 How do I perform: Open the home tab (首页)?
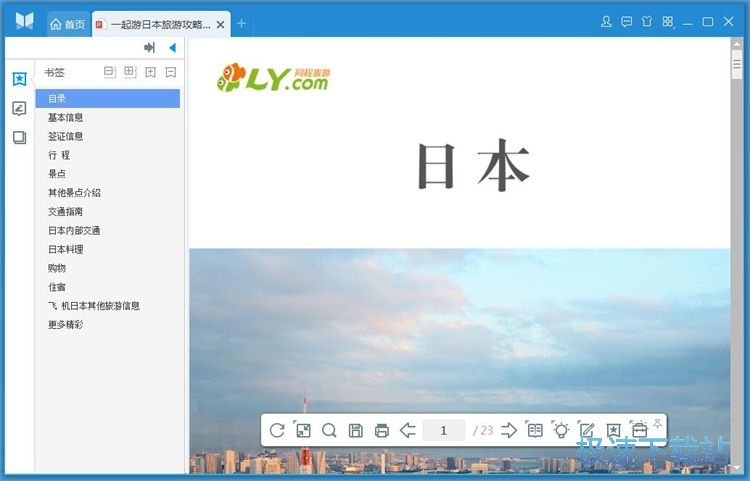67,24
